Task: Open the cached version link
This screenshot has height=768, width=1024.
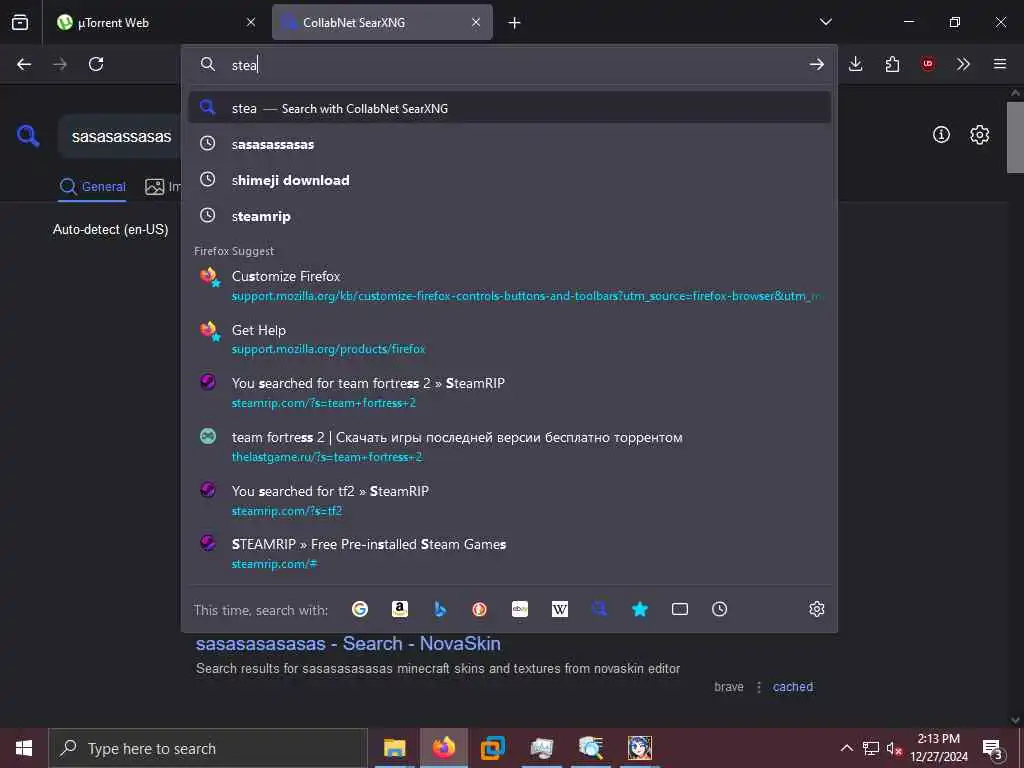Action: 793,687
